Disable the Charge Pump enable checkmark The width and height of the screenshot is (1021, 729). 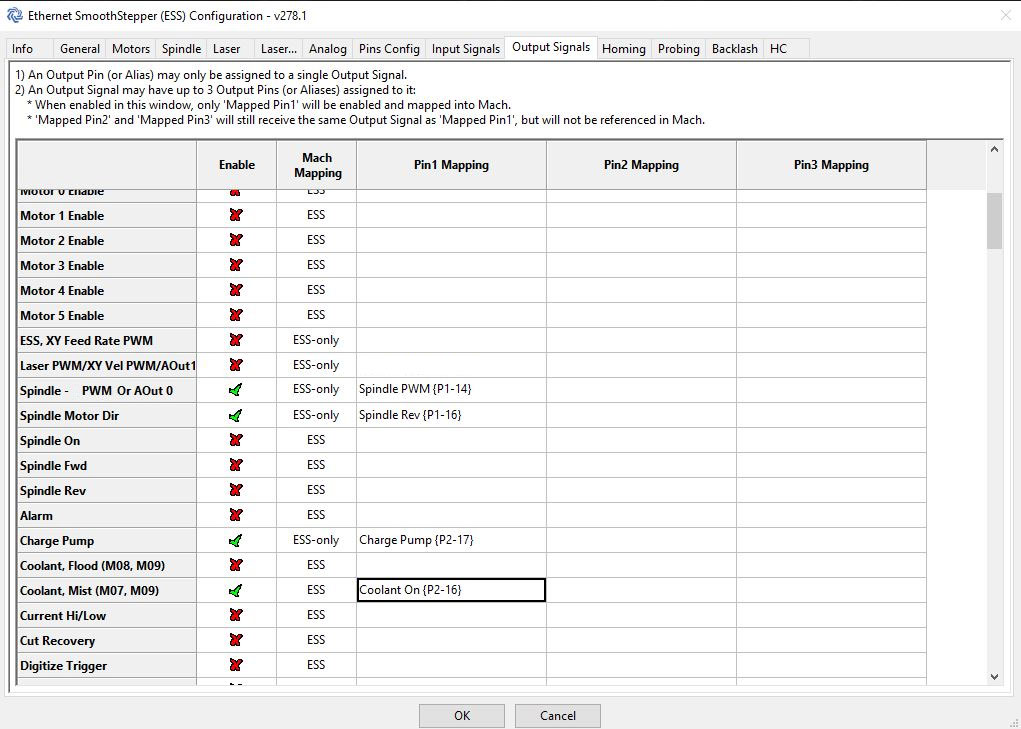pos(236,540)
